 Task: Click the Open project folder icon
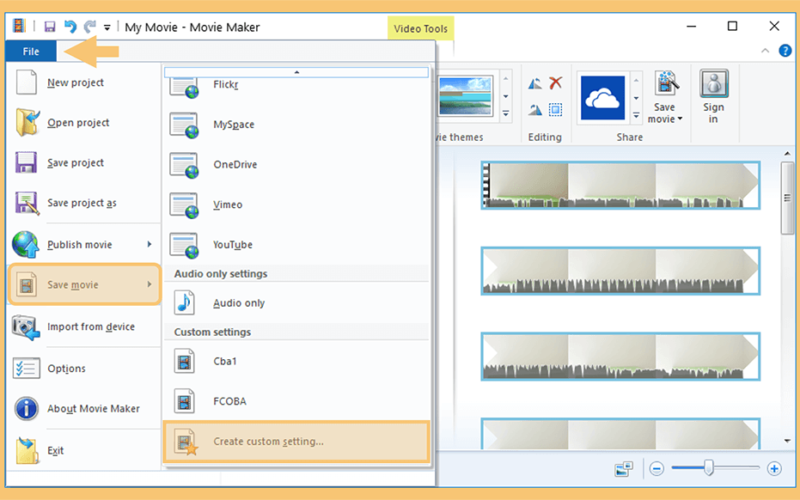click(27, 122)
